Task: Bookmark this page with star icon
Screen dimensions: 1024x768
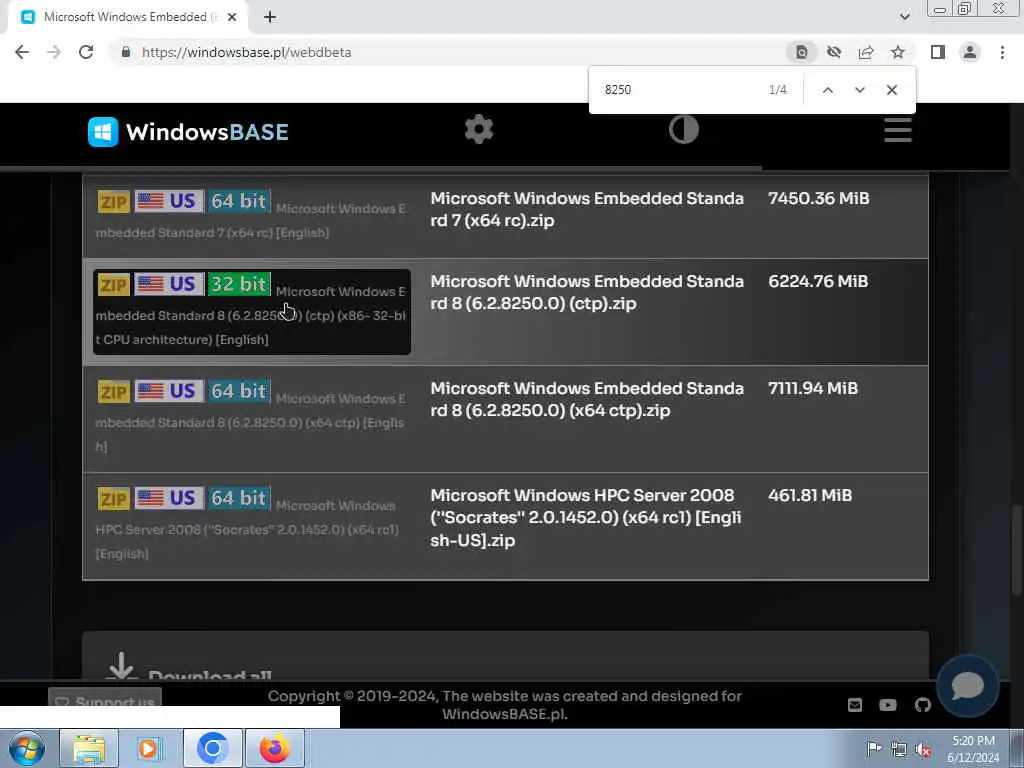Action: 898,52
